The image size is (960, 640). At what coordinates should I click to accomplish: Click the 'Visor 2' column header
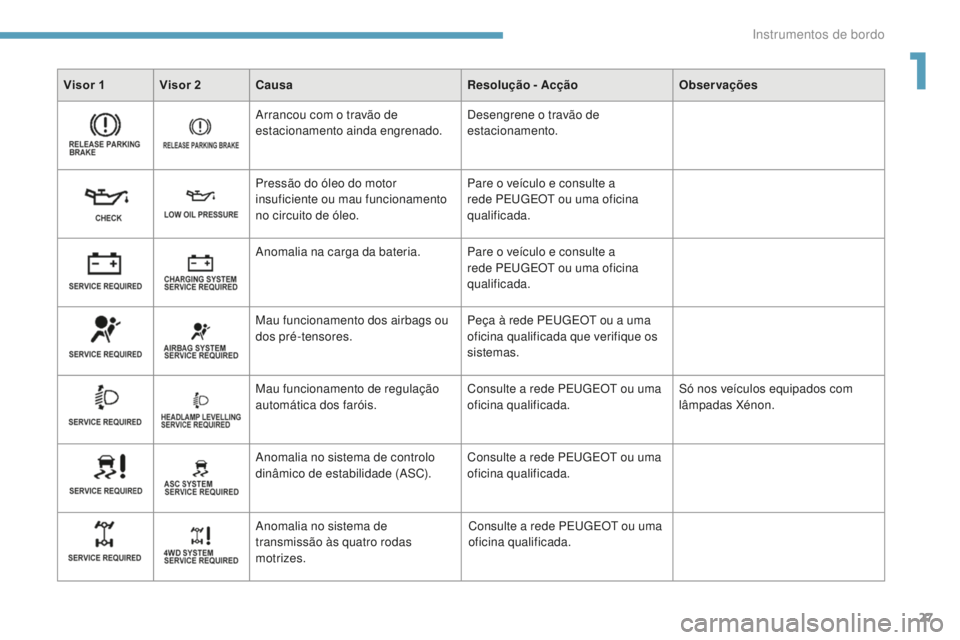pyautogui.click(x=180, y=85)
